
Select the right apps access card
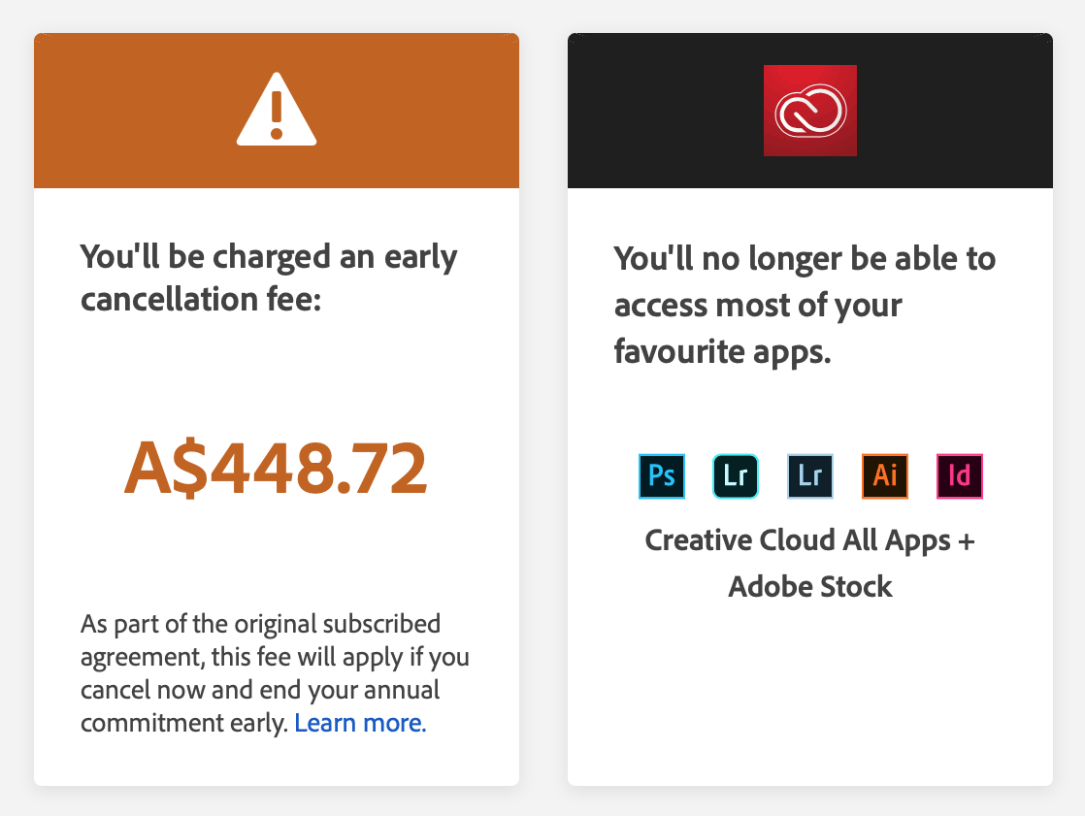pyautogui.click(x=809, y=408)
